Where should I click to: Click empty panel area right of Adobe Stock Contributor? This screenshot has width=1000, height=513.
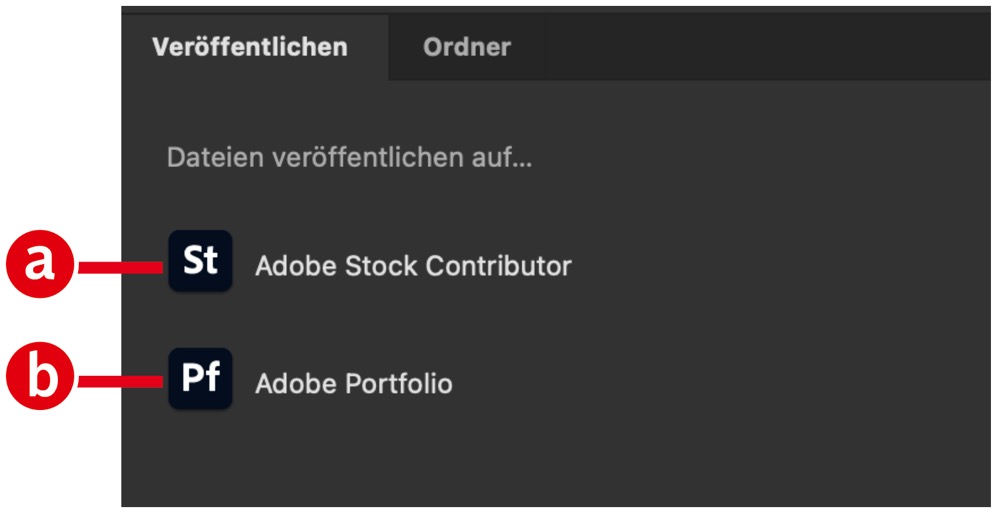(780, 267)
